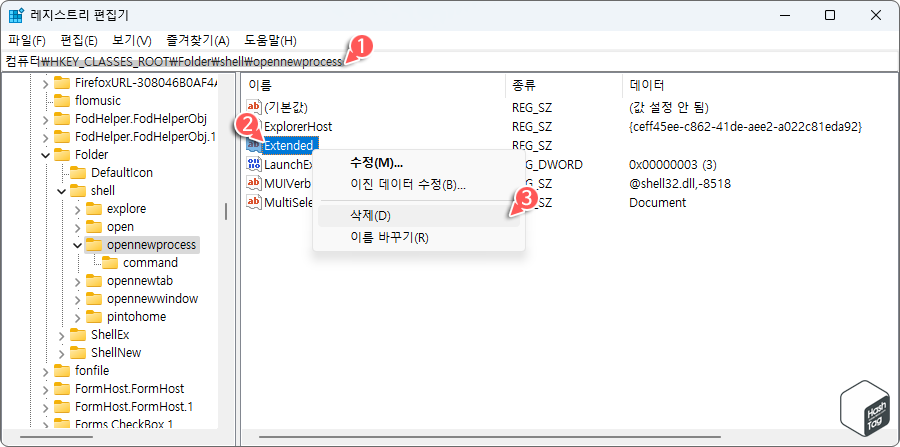This screenshot has width=900, height=447.
Task: Open the 보기(V) menu
Action: point(132,41)
